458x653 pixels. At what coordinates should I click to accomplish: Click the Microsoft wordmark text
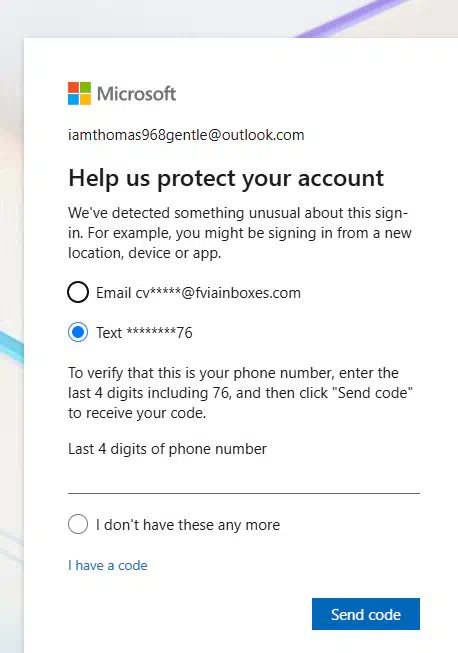tap(137, 94)
